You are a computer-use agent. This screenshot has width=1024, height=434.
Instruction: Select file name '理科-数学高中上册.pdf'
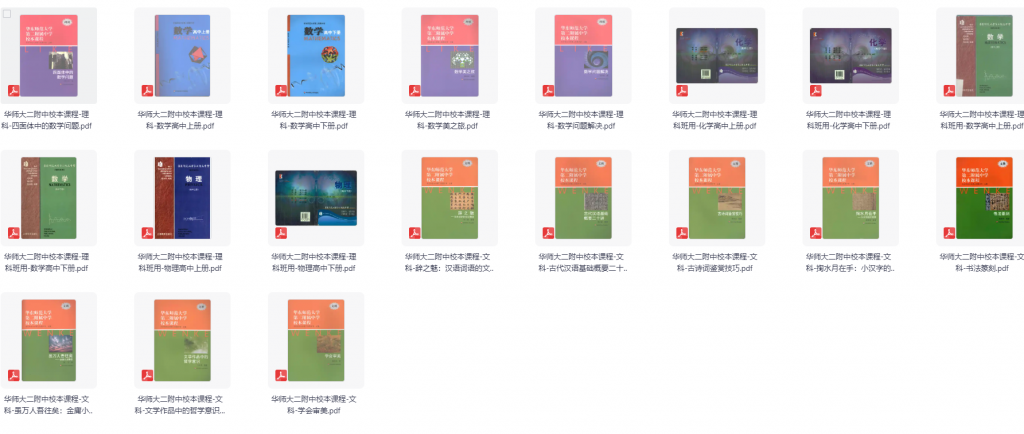pos(182,120)
